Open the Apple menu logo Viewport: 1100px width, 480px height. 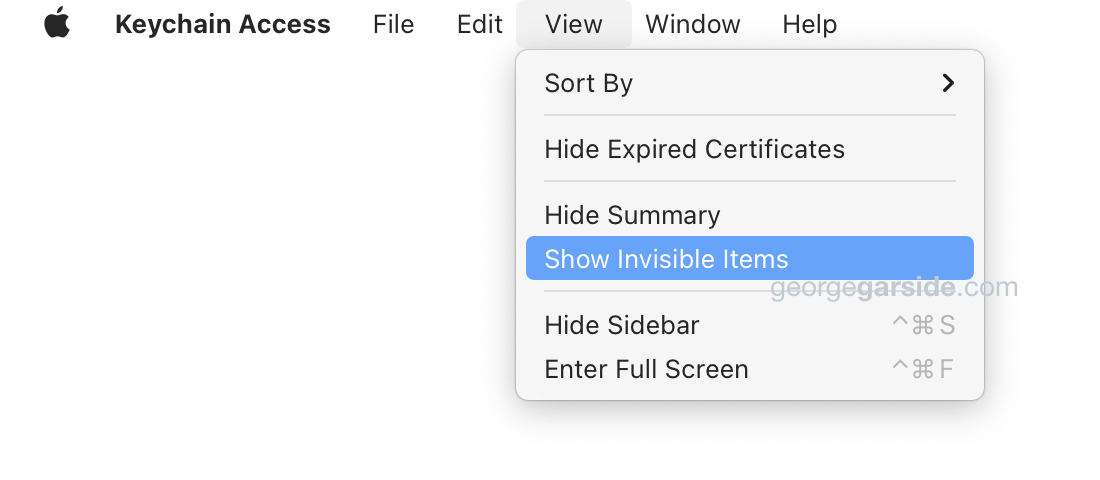coord(57,23)
